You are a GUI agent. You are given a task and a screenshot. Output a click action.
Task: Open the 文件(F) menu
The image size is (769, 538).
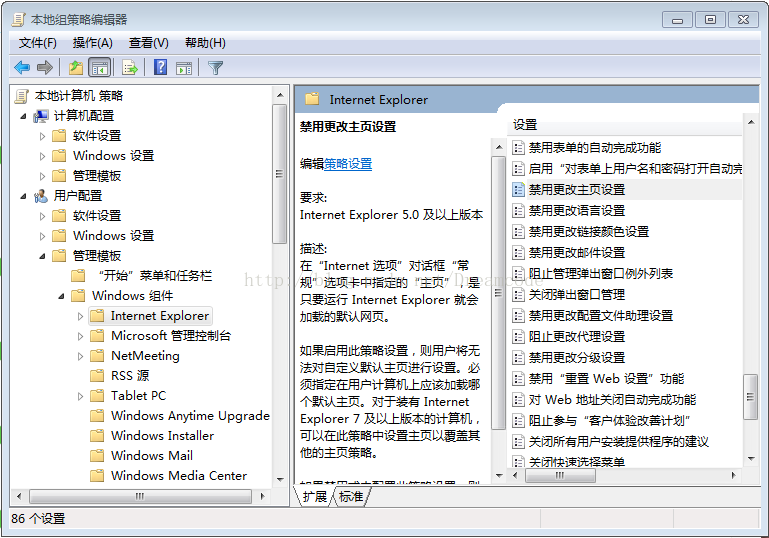[37, 43]
